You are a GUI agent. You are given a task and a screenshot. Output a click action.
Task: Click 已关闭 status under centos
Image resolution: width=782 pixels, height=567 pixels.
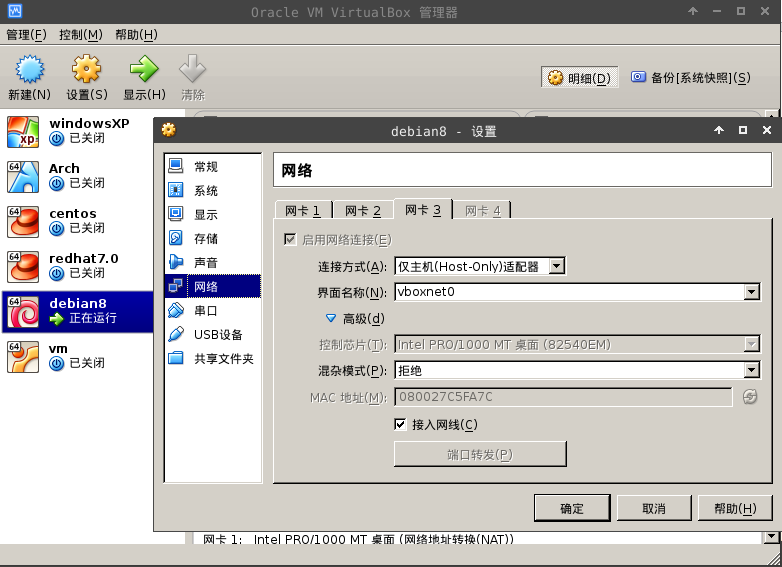pos(87,227)
